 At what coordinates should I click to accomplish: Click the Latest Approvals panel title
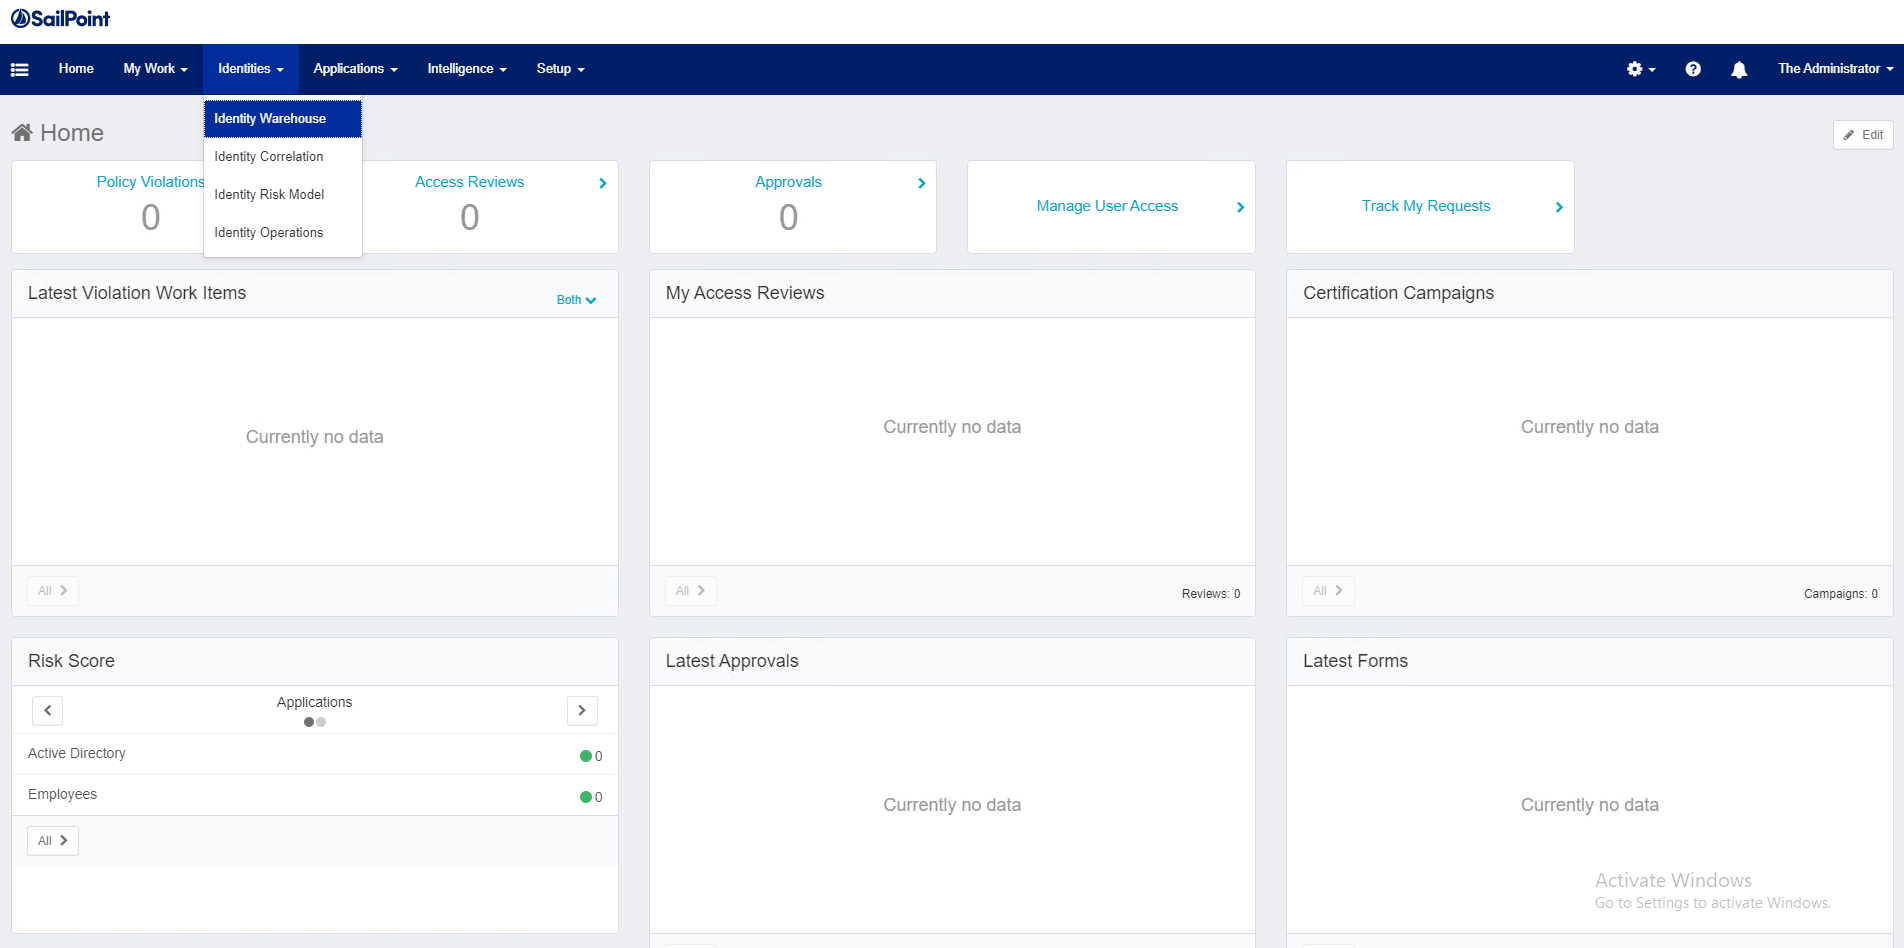pos(732,661)
